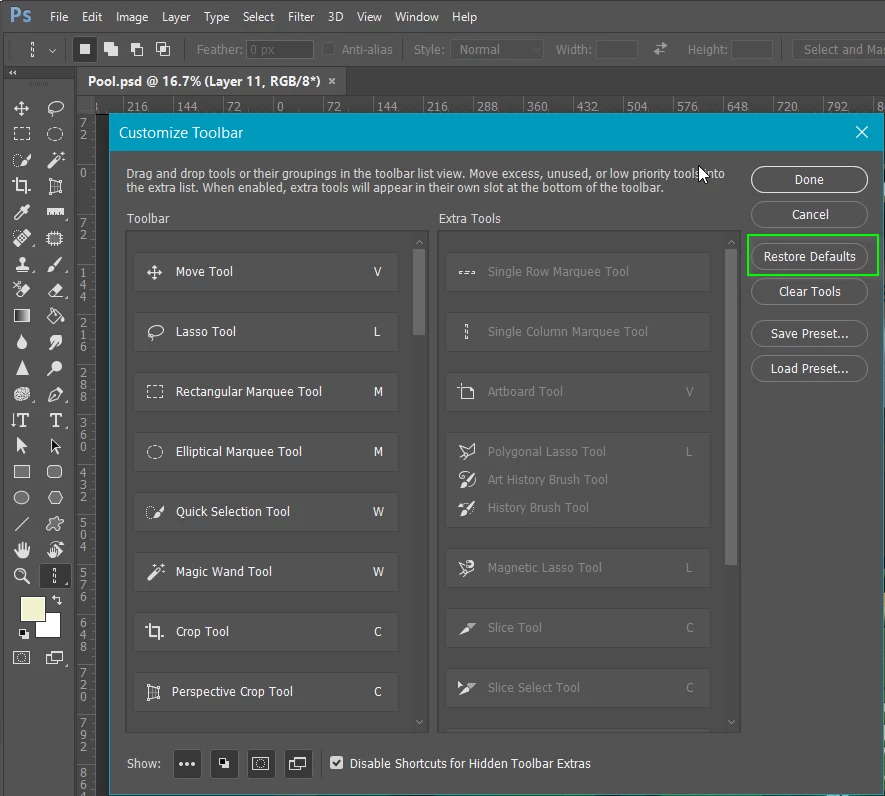Toggle Show foreground/background colors in dialog
Viewport: 885px width, 796px height.
click(x=224, y=764)
